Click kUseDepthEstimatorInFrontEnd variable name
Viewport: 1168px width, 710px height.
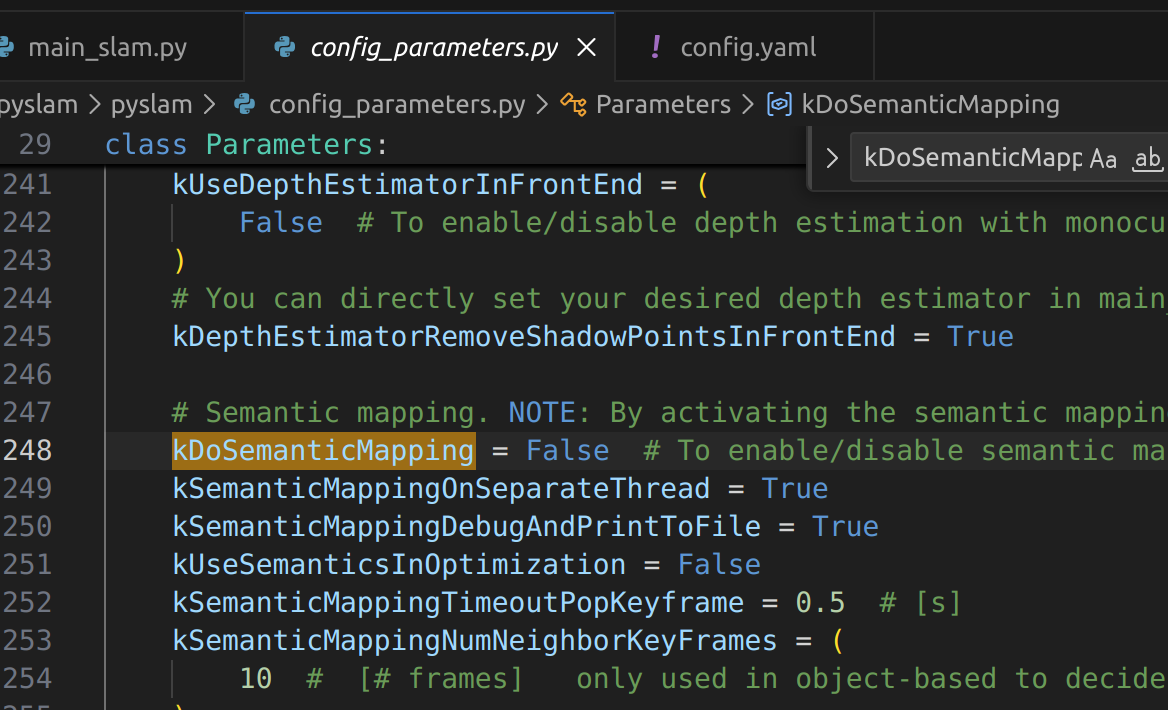click(407, 185)
